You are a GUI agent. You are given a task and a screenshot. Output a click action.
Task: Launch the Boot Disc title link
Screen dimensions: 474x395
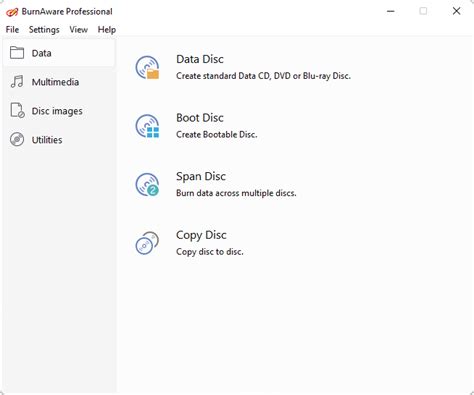tap(200, 118)
